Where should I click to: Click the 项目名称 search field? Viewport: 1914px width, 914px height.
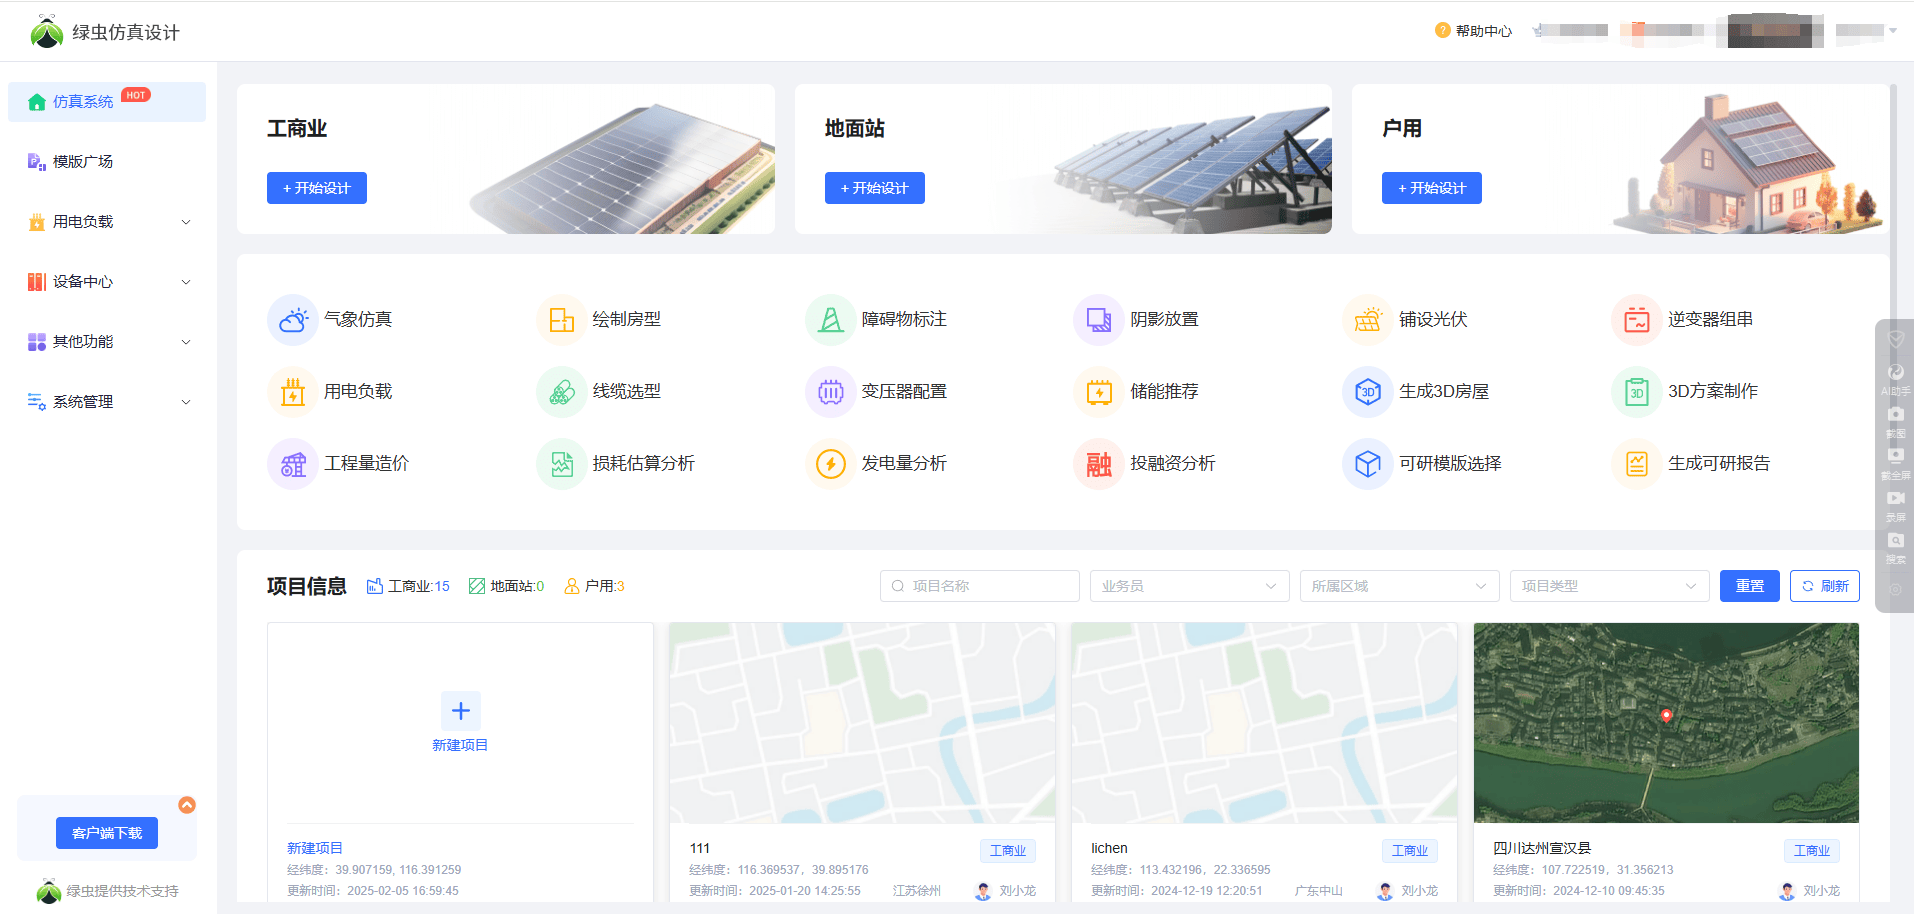click(980, 586)
